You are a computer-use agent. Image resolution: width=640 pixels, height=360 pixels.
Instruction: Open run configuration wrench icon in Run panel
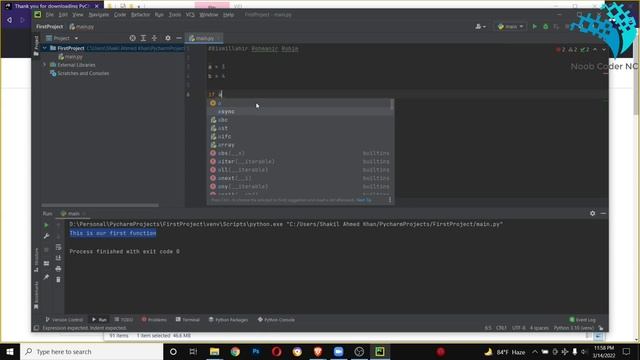pos(46,236)
